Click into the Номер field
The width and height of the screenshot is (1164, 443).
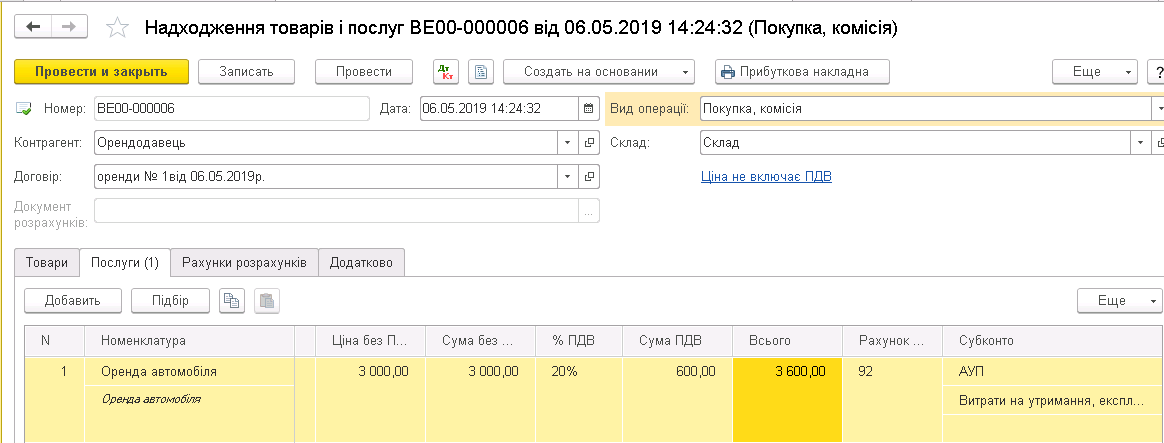(x=232, y=108)
